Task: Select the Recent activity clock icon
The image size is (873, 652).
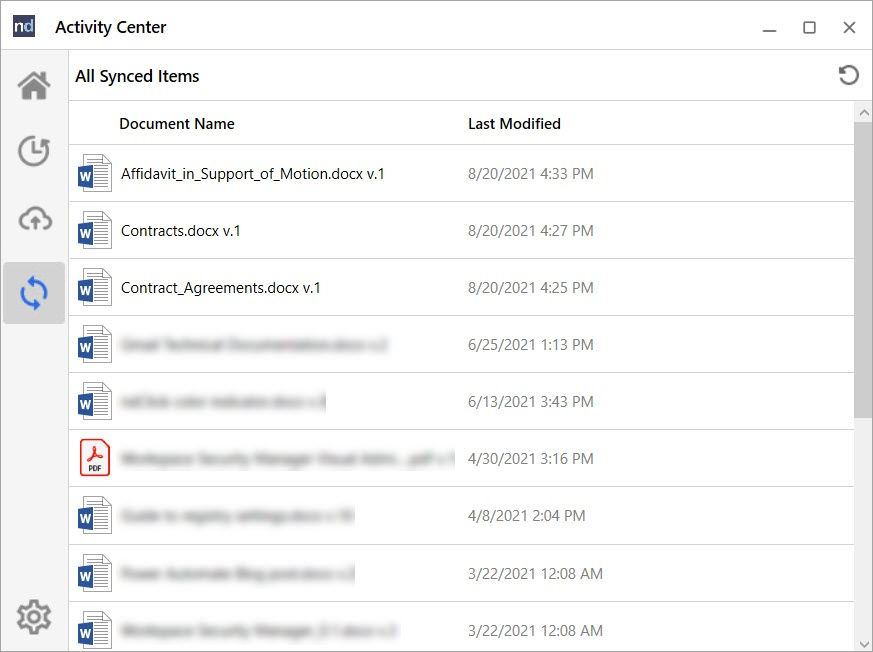Action: (x=33, y=152)
